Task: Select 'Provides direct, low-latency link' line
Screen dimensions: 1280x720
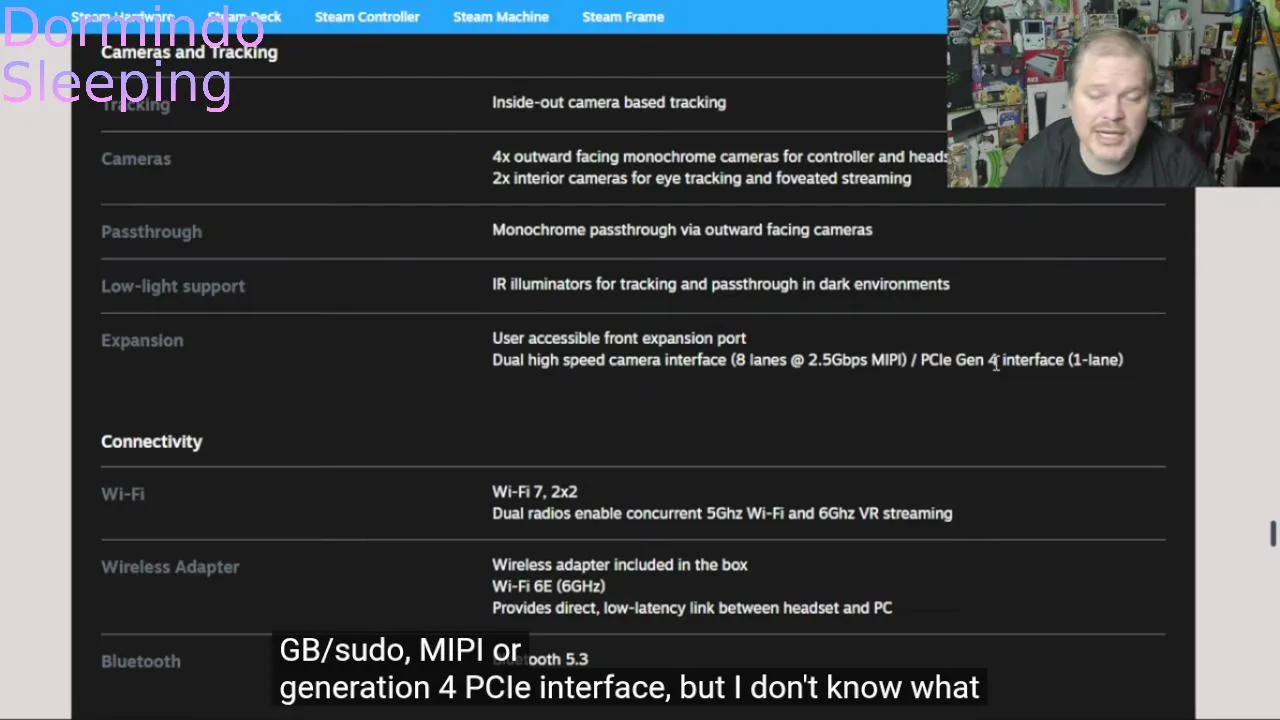Action: coord(692,607)
